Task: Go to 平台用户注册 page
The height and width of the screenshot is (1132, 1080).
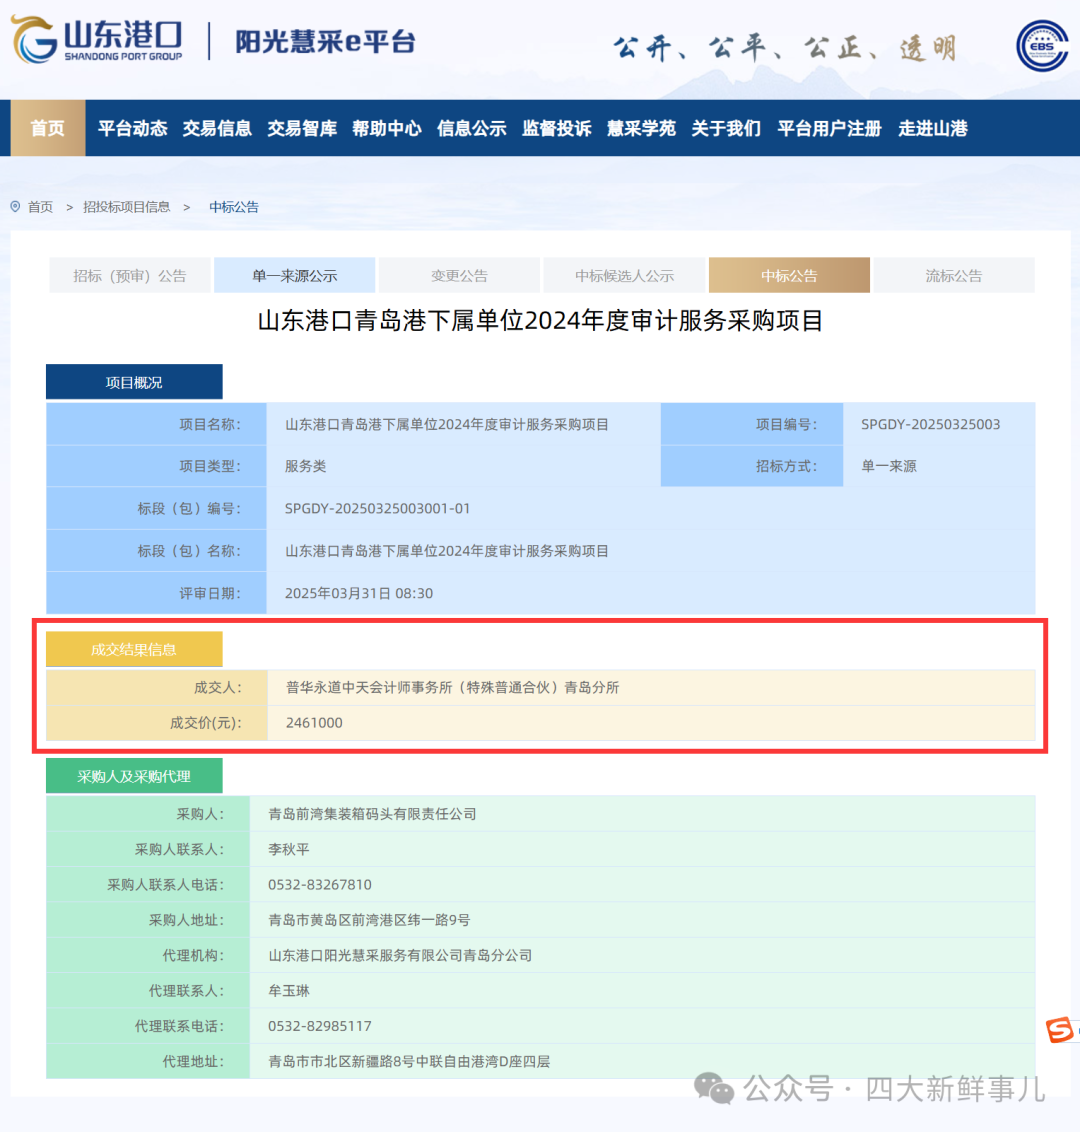Action: [829, 129]
